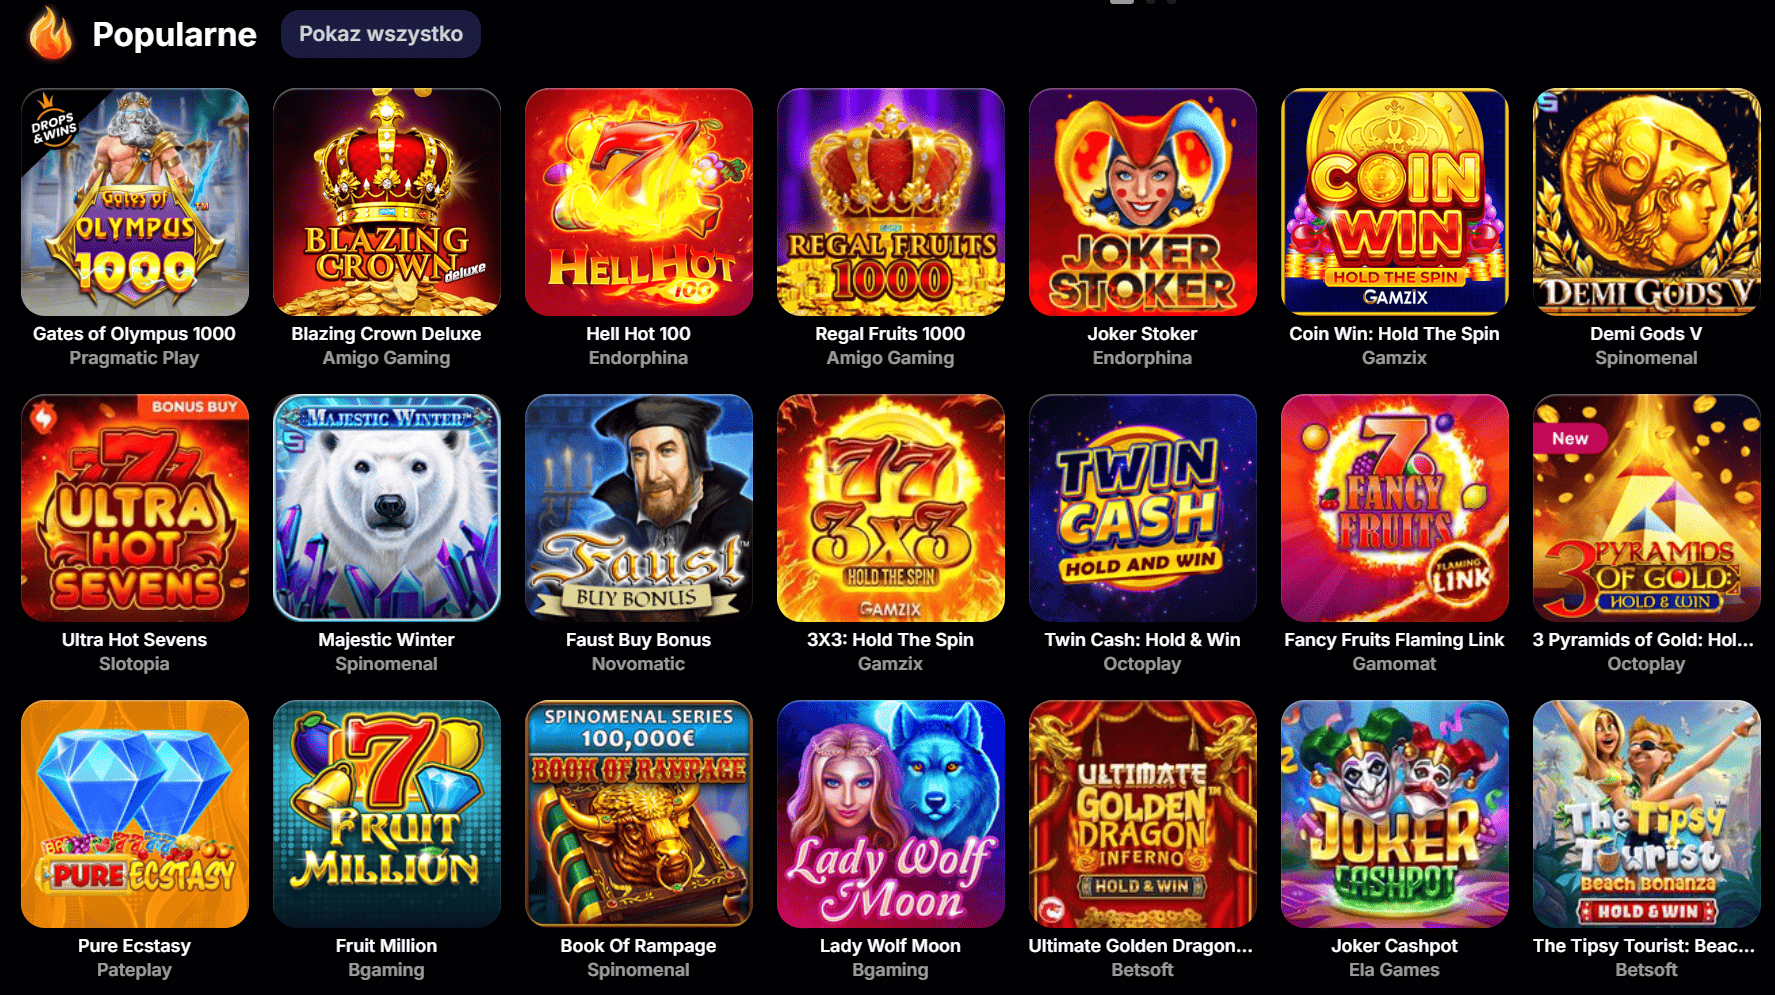Click the Pragmatic Play provider label
The image size is (1775, 995).
[x=134, y=358]
